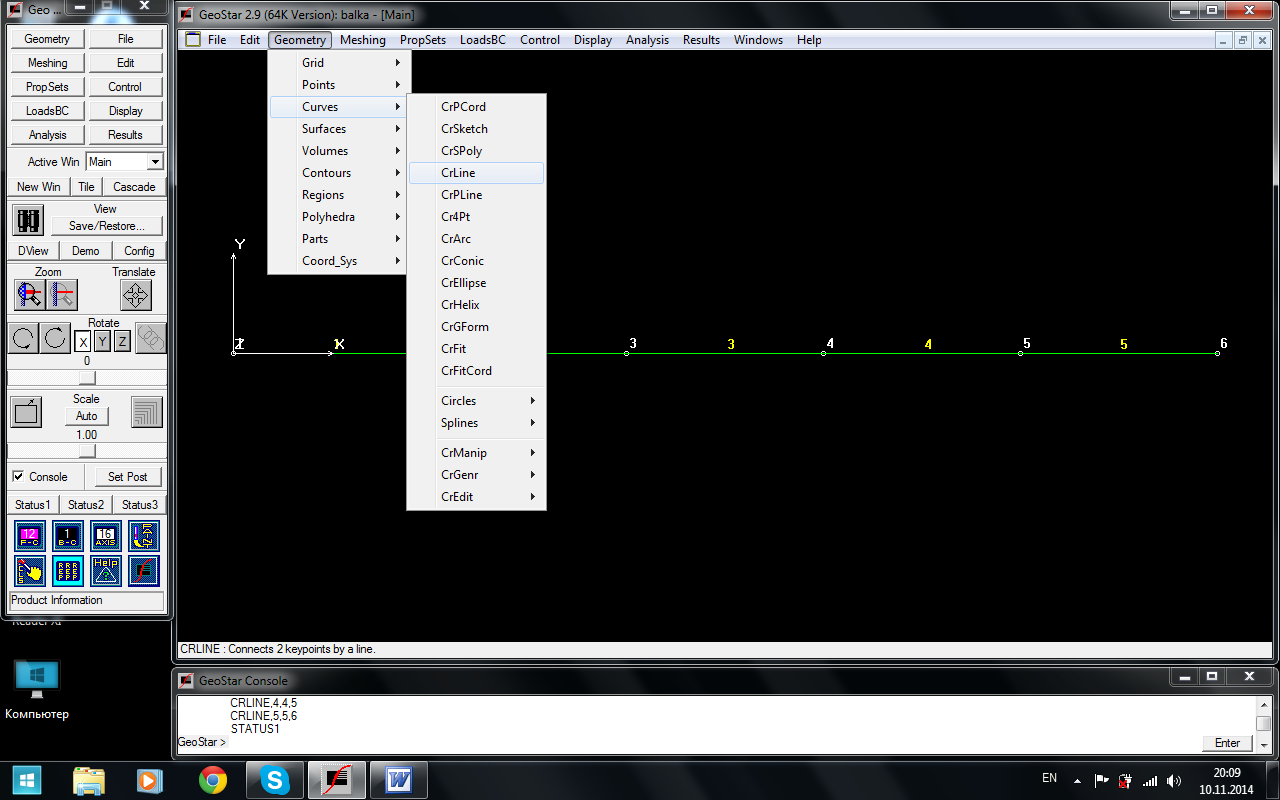Click the 16 AXIS icon
This screenshot has width=1280, height=800.
[x=106, y=536]
